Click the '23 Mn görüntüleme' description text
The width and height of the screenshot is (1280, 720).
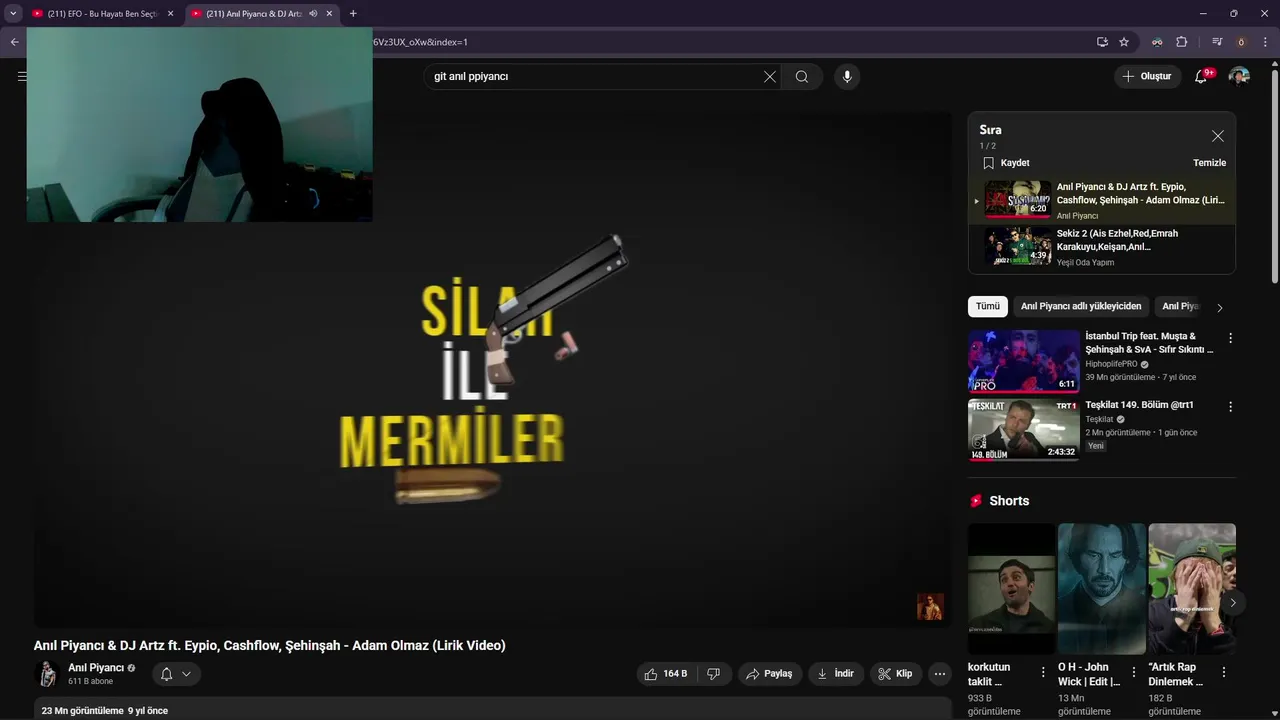coord(83,711)
